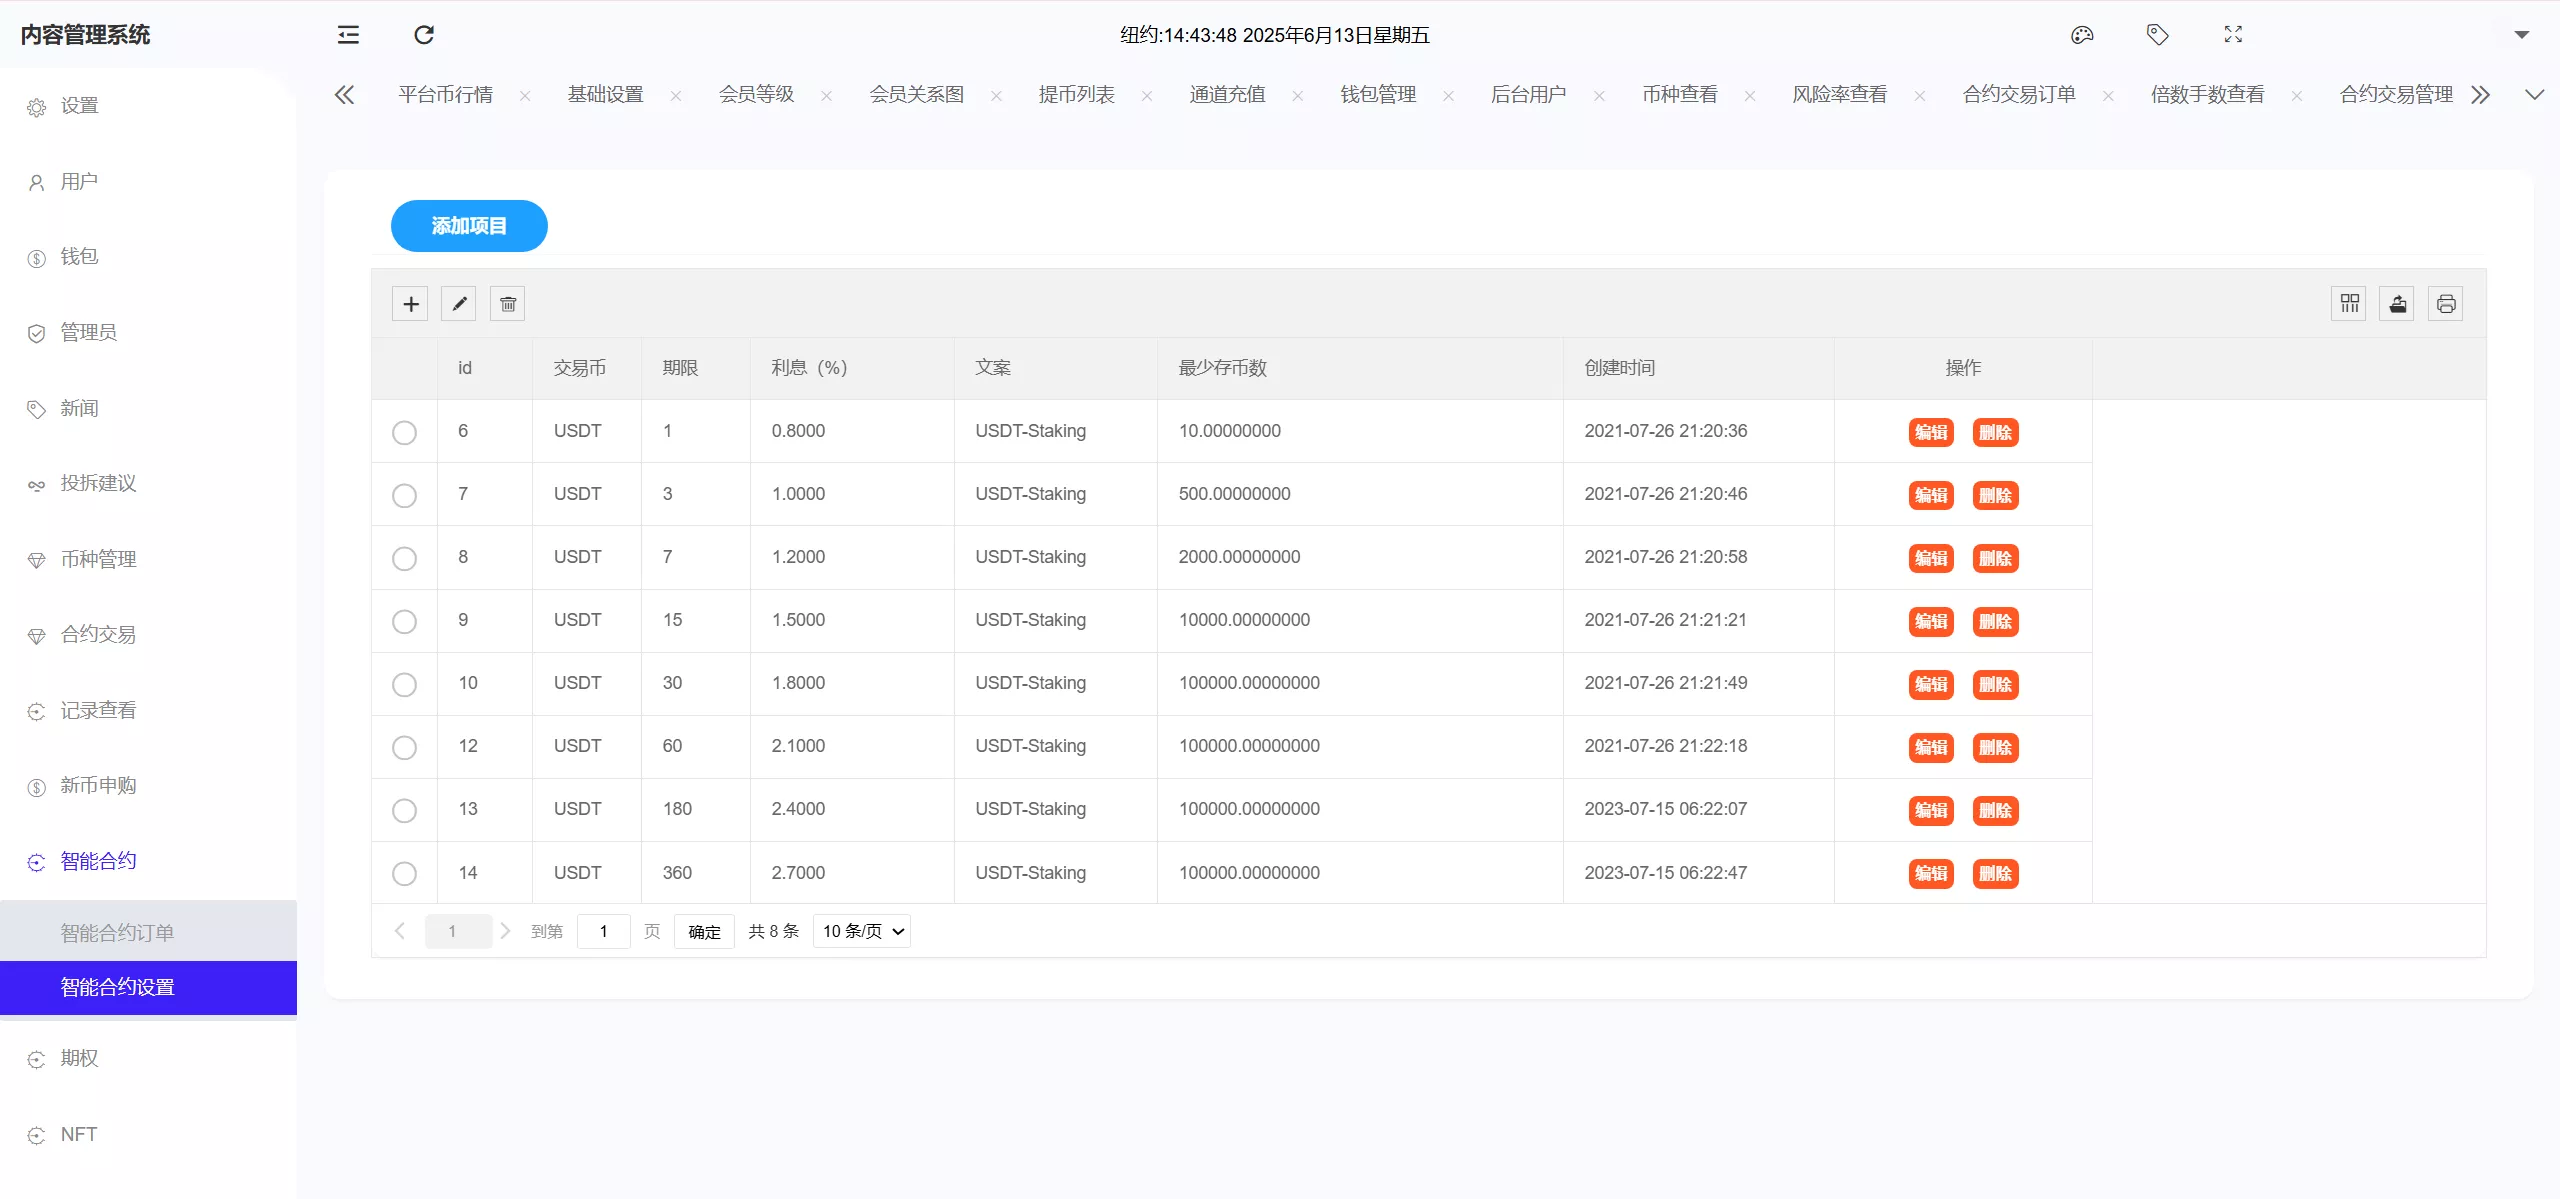Open the 智能合约订单 sidebar menu item
The image size is (2560, 1199).
[115, 931]
